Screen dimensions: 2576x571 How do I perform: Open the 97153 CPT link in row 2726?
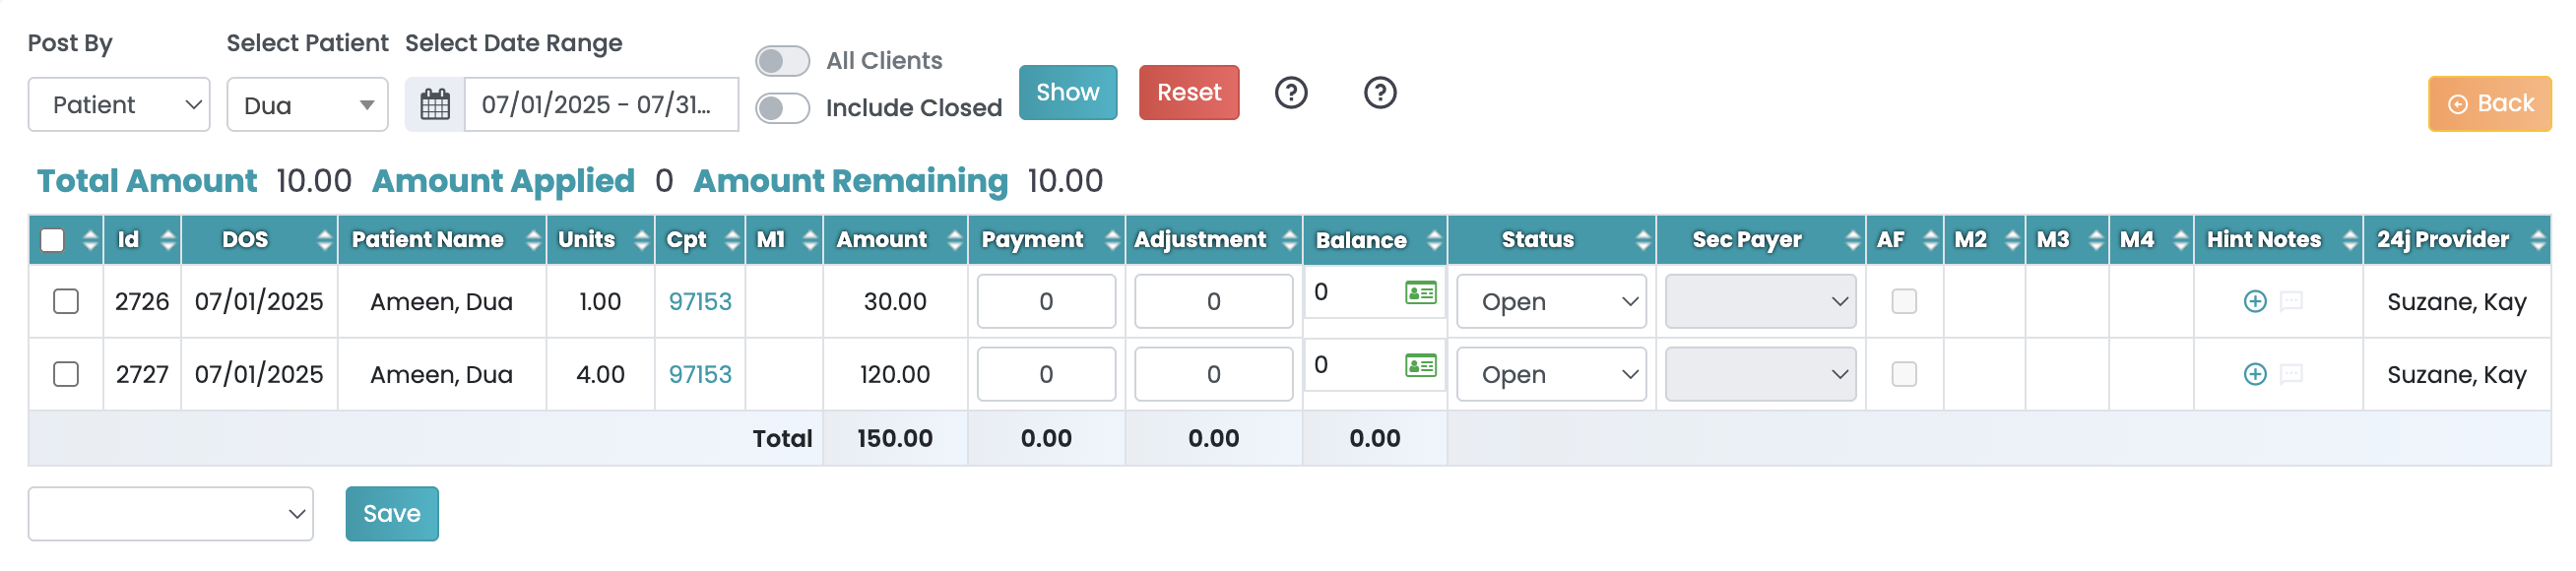tap(700, 301)
